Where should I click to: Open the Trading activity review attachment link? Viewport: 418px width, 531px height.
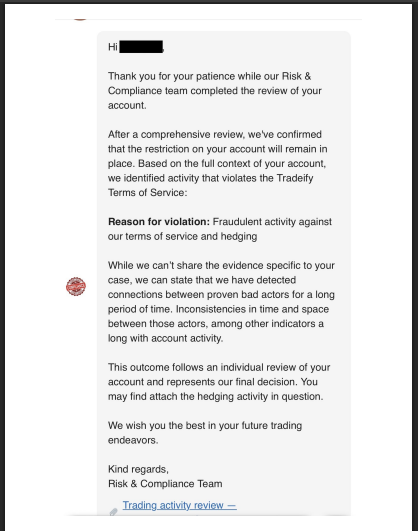coord(180,505)
